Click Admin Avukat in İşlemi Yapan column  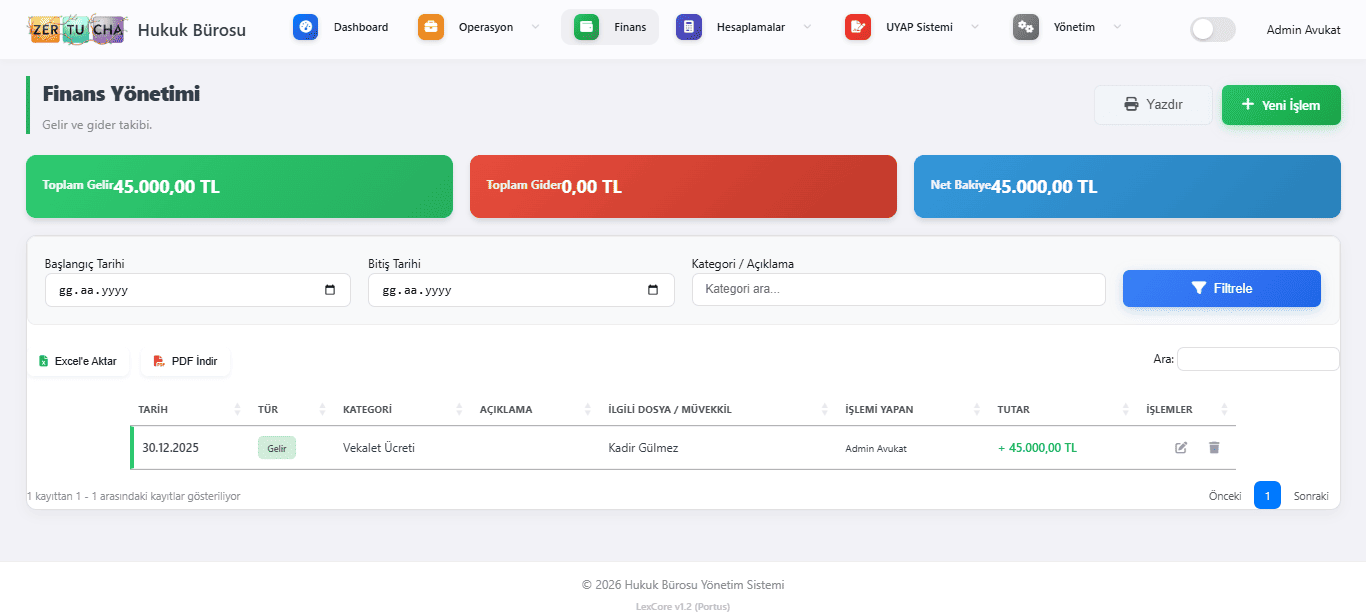(876, 449)
